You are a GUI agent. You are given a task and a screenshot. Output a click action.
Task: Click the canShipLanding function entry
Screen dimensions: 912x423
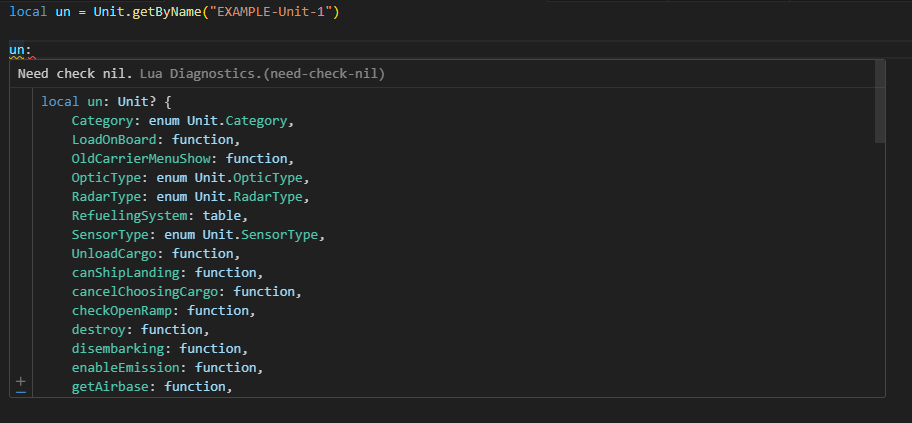pyautogui.click(x=126, y=273)
